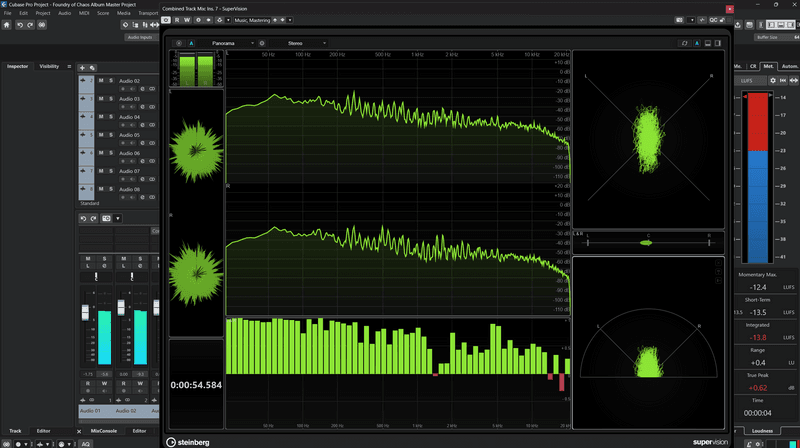The width and height of the screenshot is (800, 448).
Task: Mute the Audio 05 track
Action: [101, 135]
